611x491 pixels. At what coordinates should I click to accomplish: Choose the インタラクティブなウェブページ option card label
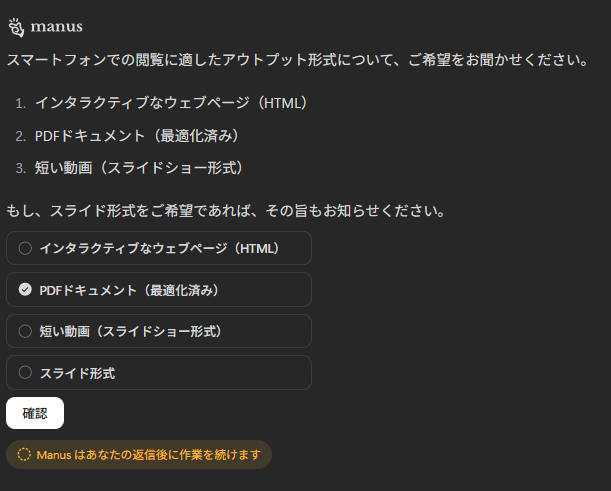[x=159, y=248]
